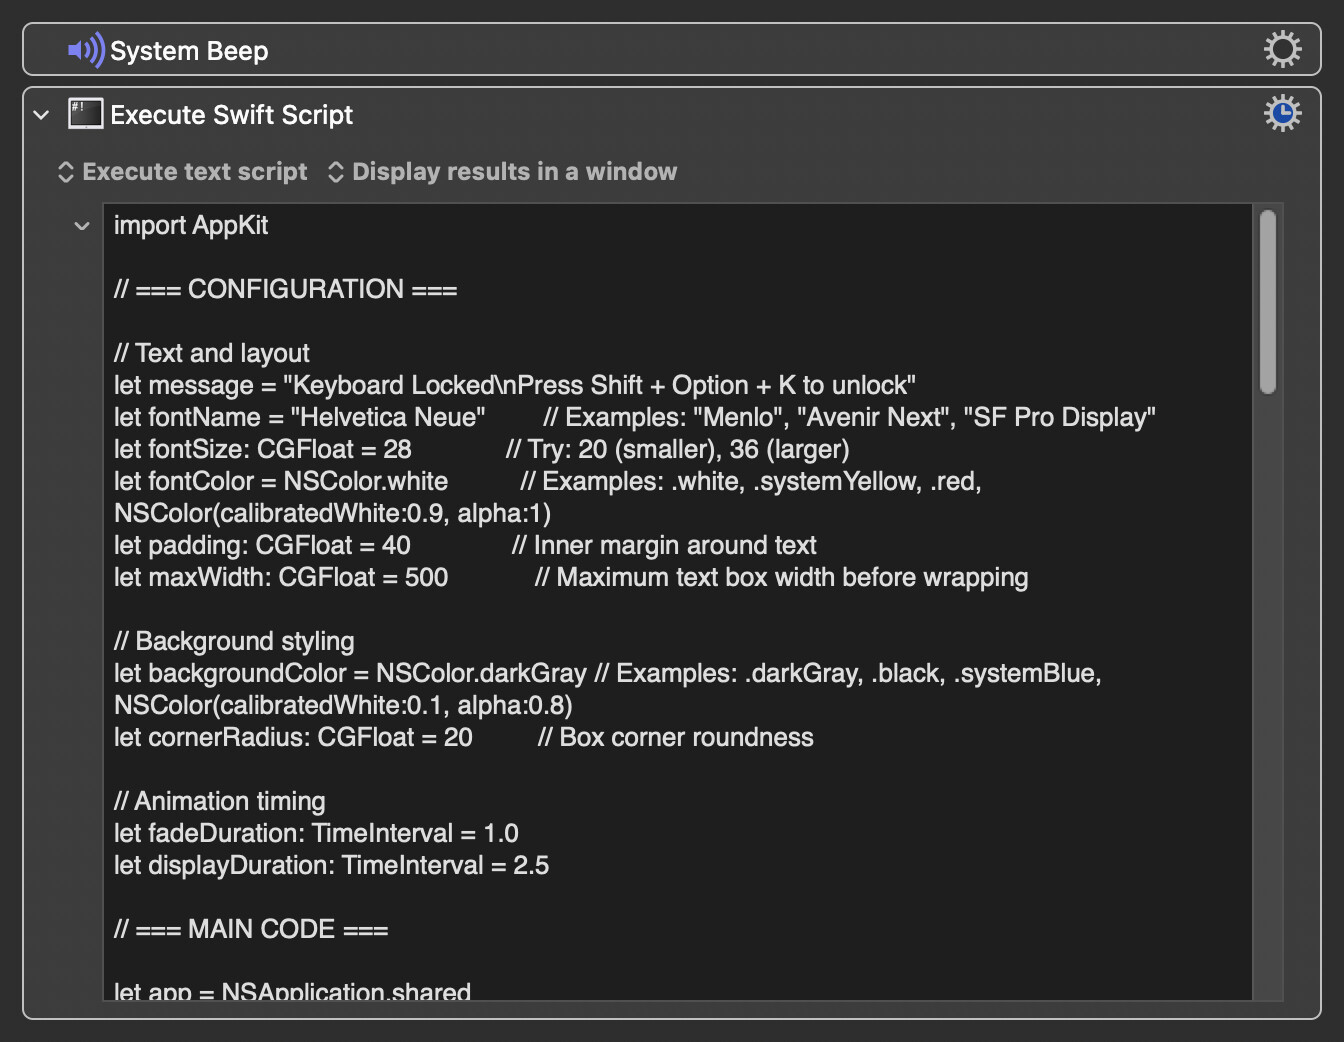Collapse the script text editor chevron
This screenshot has width=1344, height=1042.
pos(82,226)
